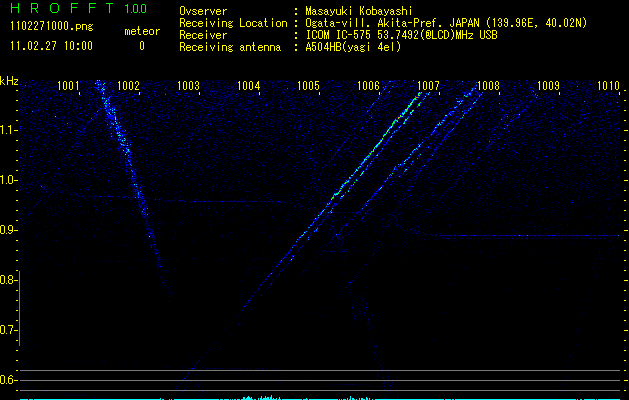Click time marker 1001
This screenshot has height=400, width=629.
coord(68,85)
